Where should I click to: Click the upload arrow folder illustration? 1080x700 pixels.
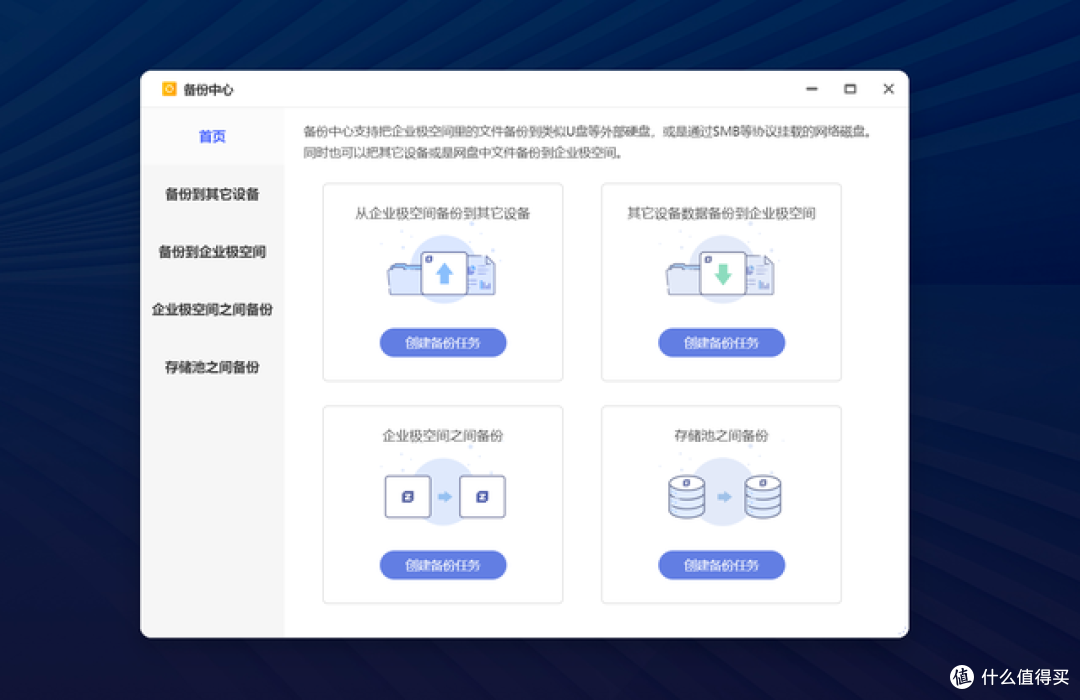tap(442, 271)
